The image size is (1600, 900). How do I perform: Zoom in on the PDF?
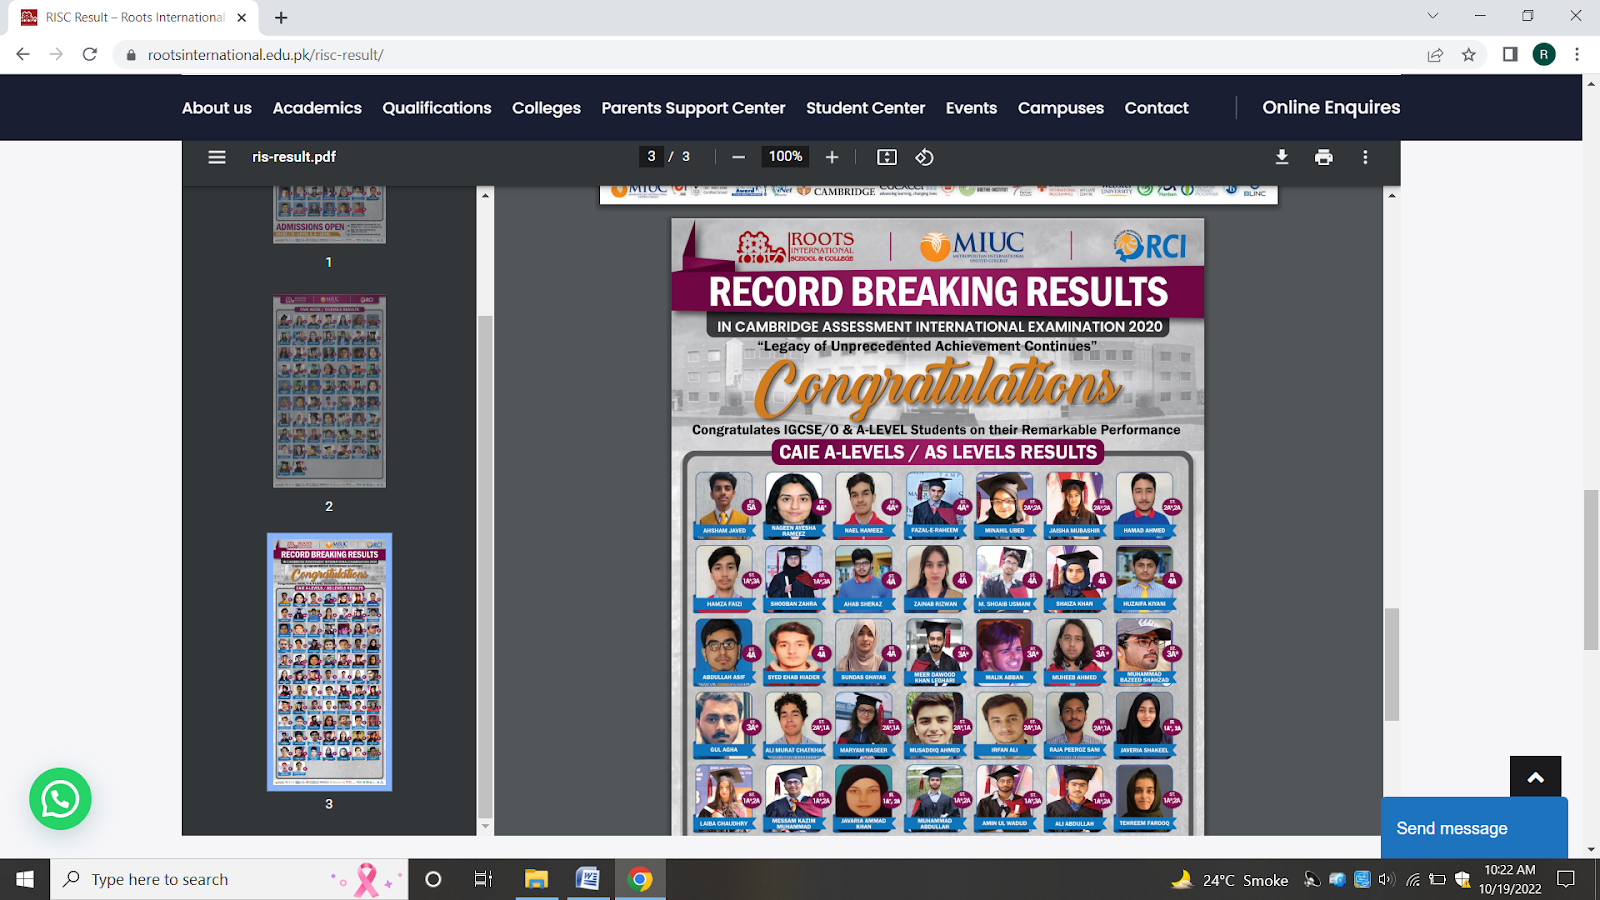pyautogui.click(x=832, y=157)
